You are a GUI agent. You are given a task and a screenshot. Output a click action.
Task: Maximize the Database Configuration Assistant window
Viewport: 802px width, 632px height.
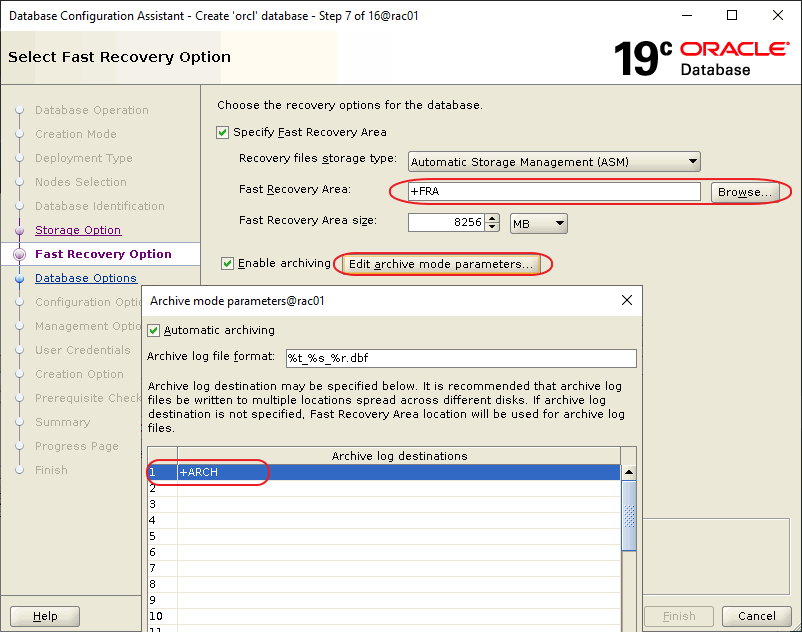(x=732, y=16)
